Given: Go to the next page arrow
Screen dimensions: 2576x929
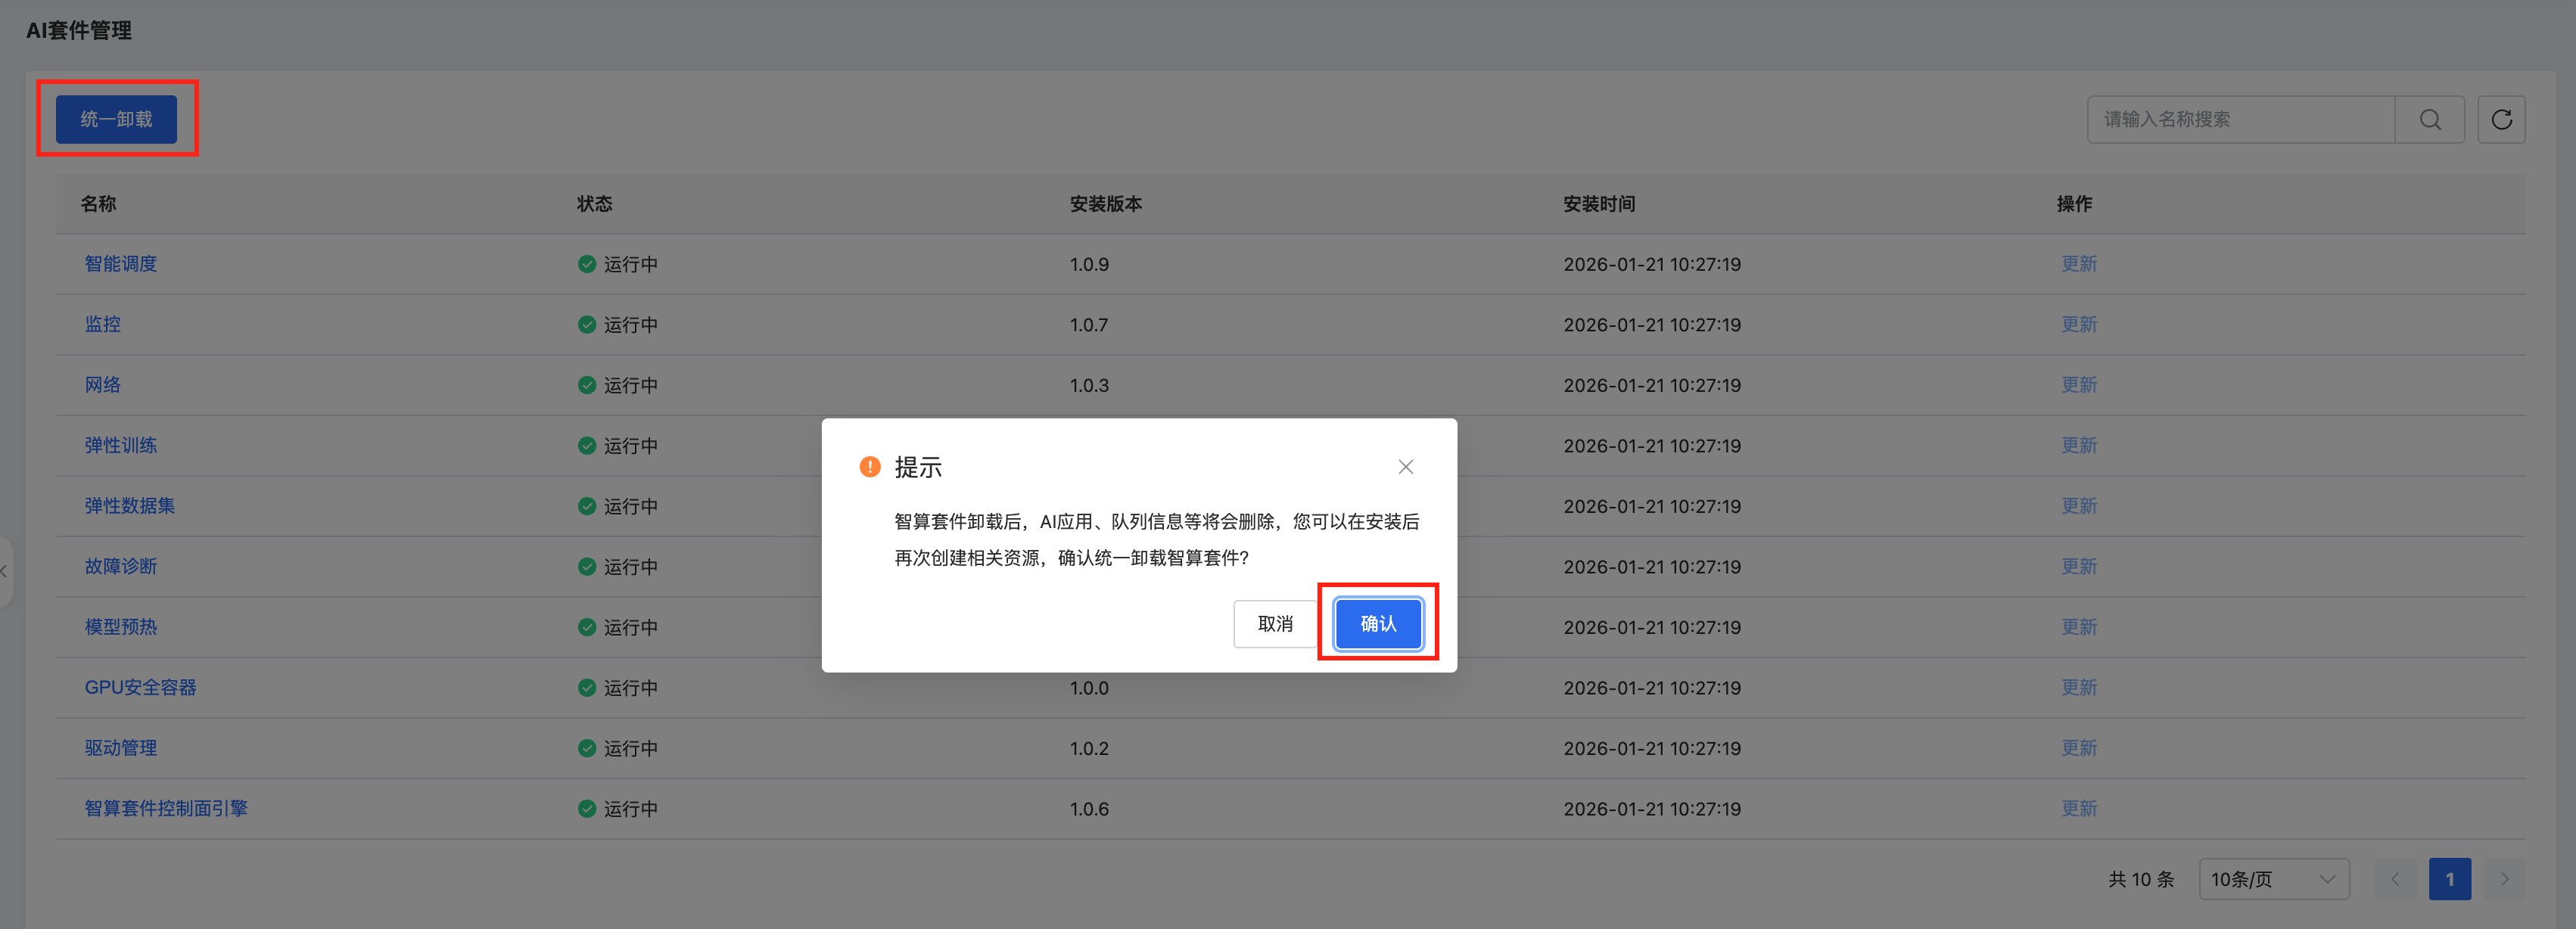Looking at the screenshot, I should click(2504, 879).
